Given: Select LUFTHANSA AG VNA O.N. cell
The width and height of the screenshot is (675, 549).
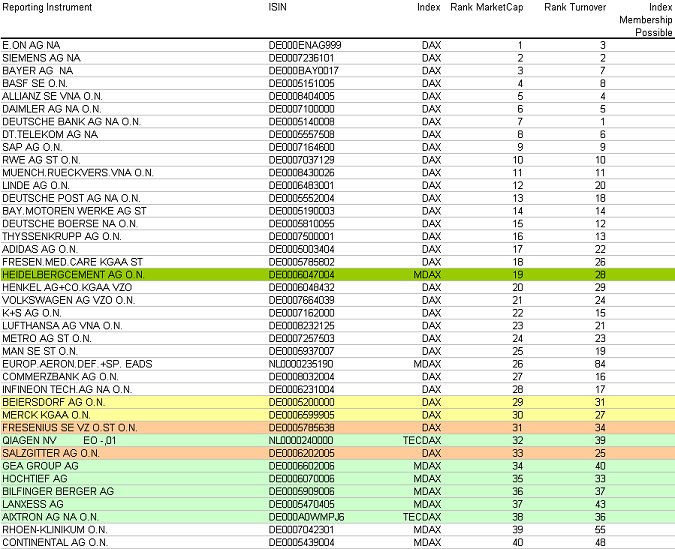Looking at the screenshot, I should [62, 326].
